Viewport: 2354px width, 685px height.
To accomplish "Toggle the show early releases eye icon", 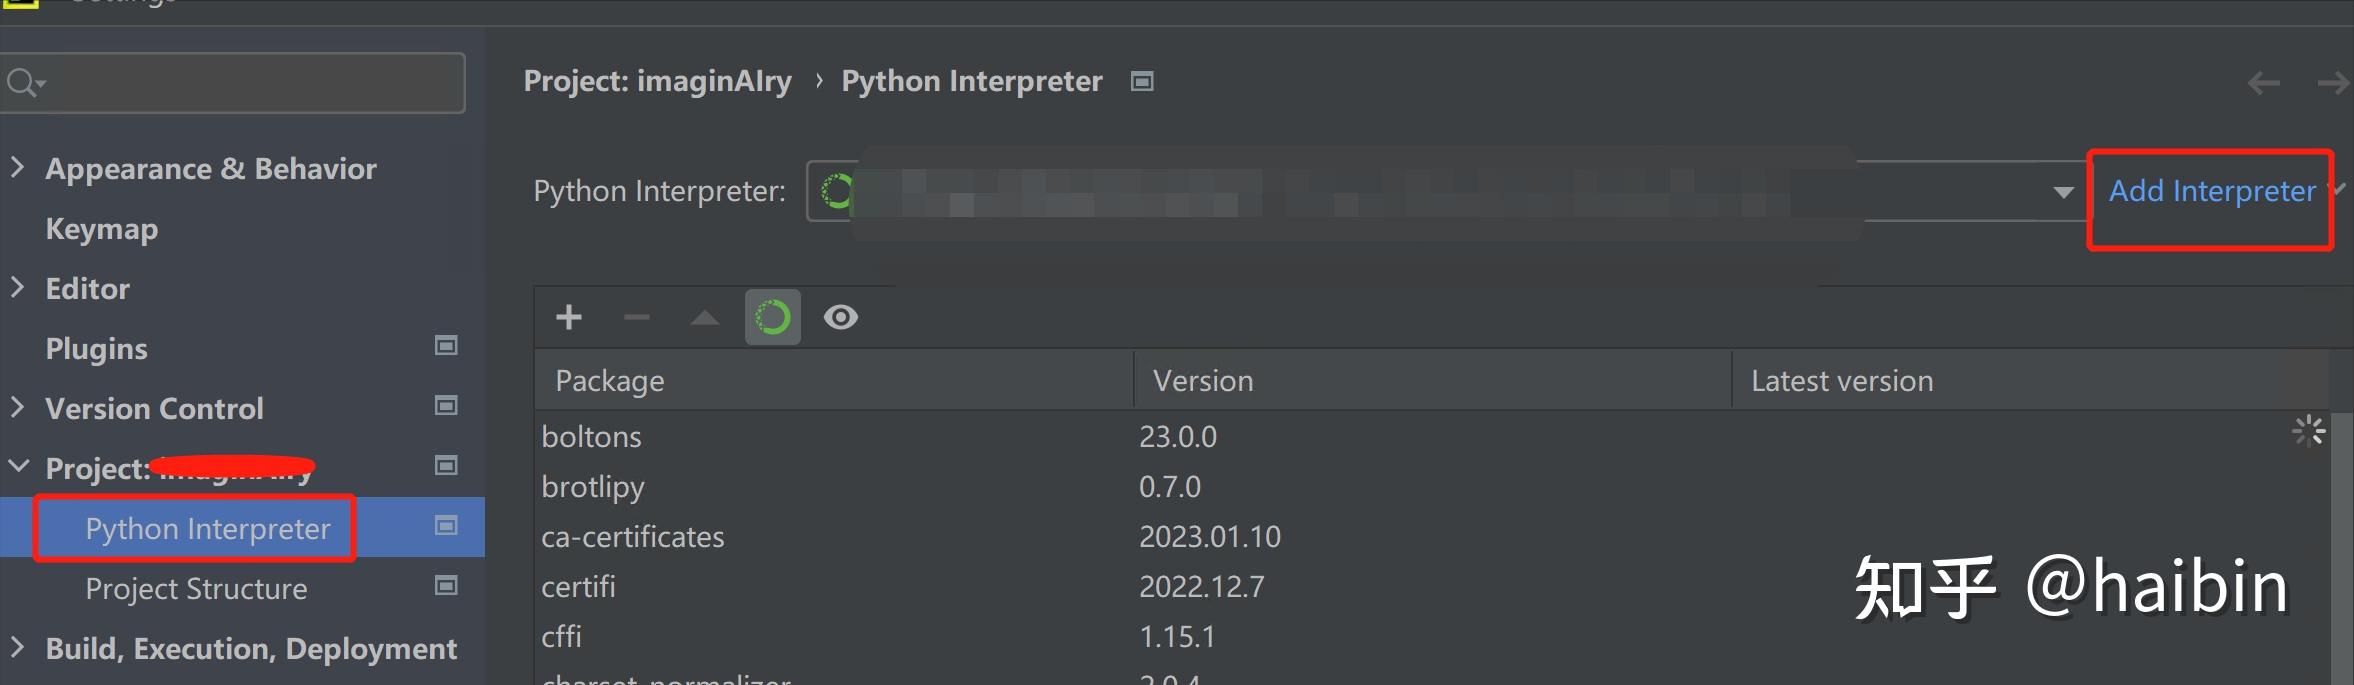I will (x=841, y=317).
